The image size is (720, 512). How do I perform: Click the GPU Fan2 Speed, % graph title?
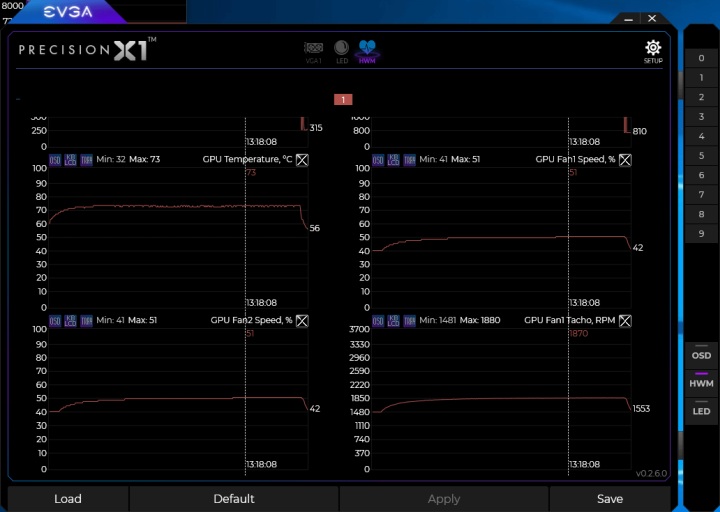[x=251, y=320]
